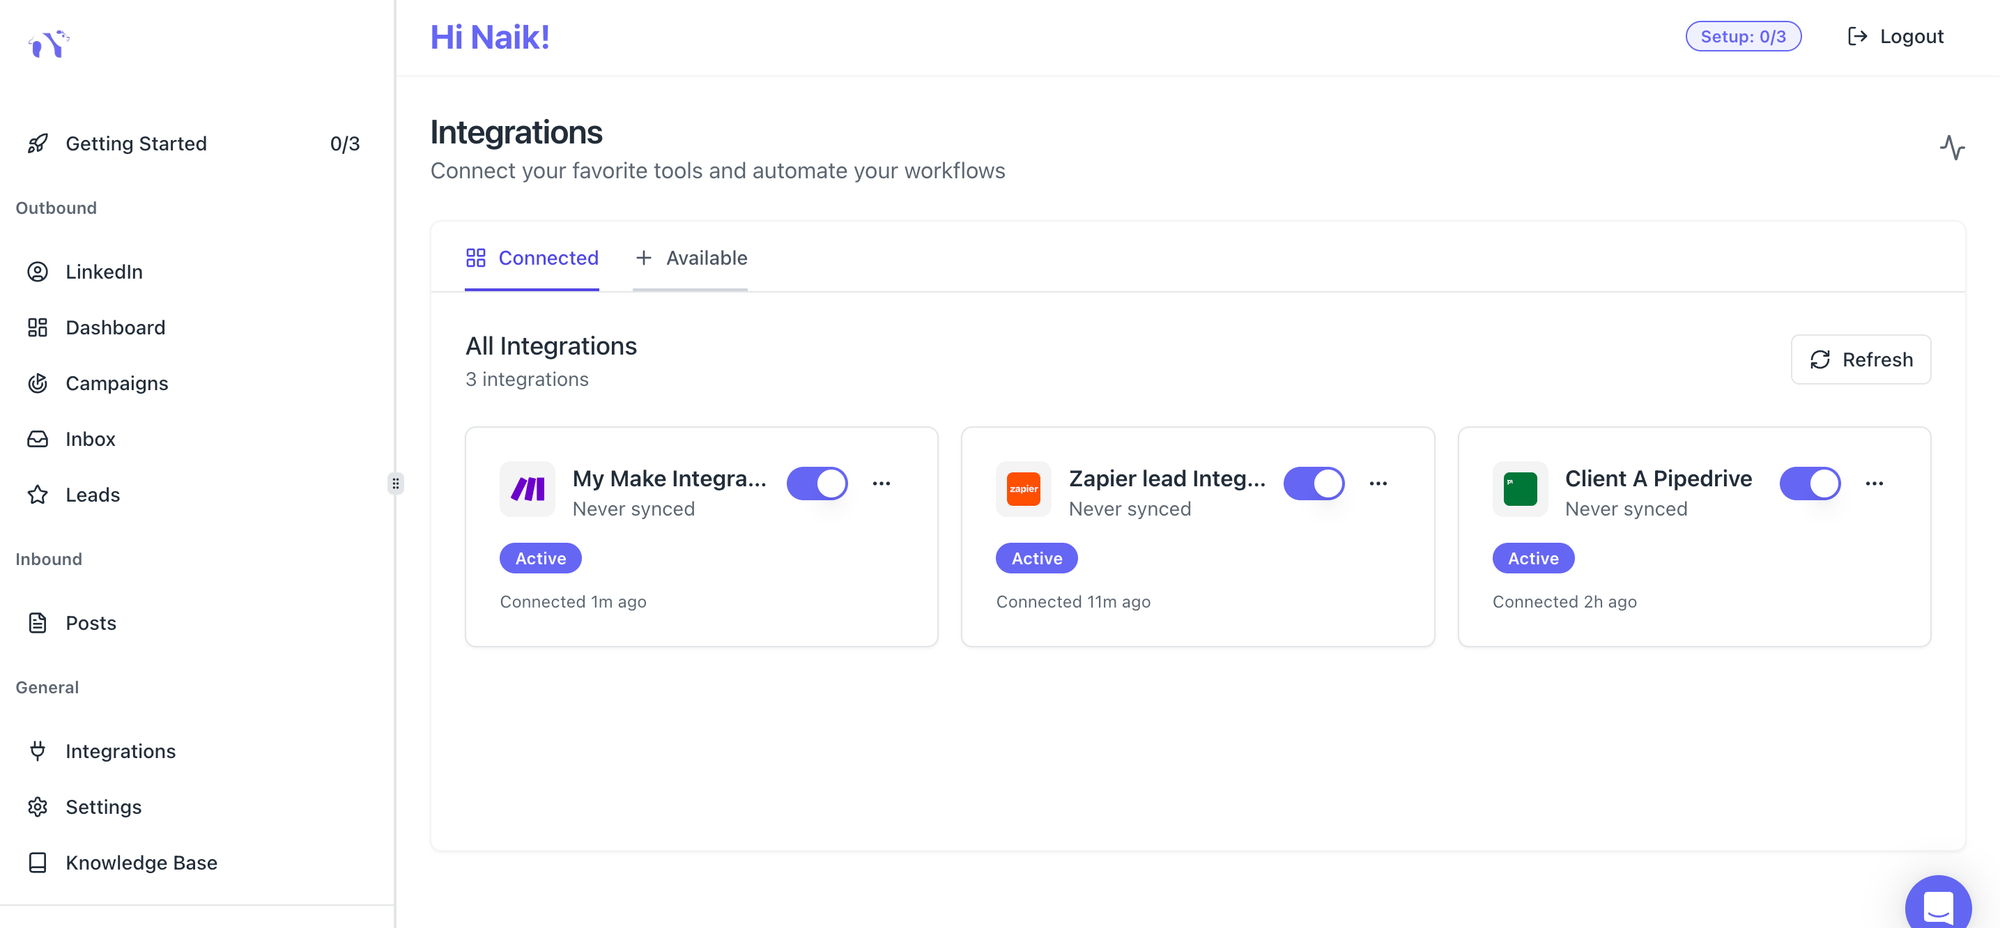The height and width of the screenshot is (928, 2000).
Task: Toggle off Client A Pipedrive integration
Action: click(1809, 483)
